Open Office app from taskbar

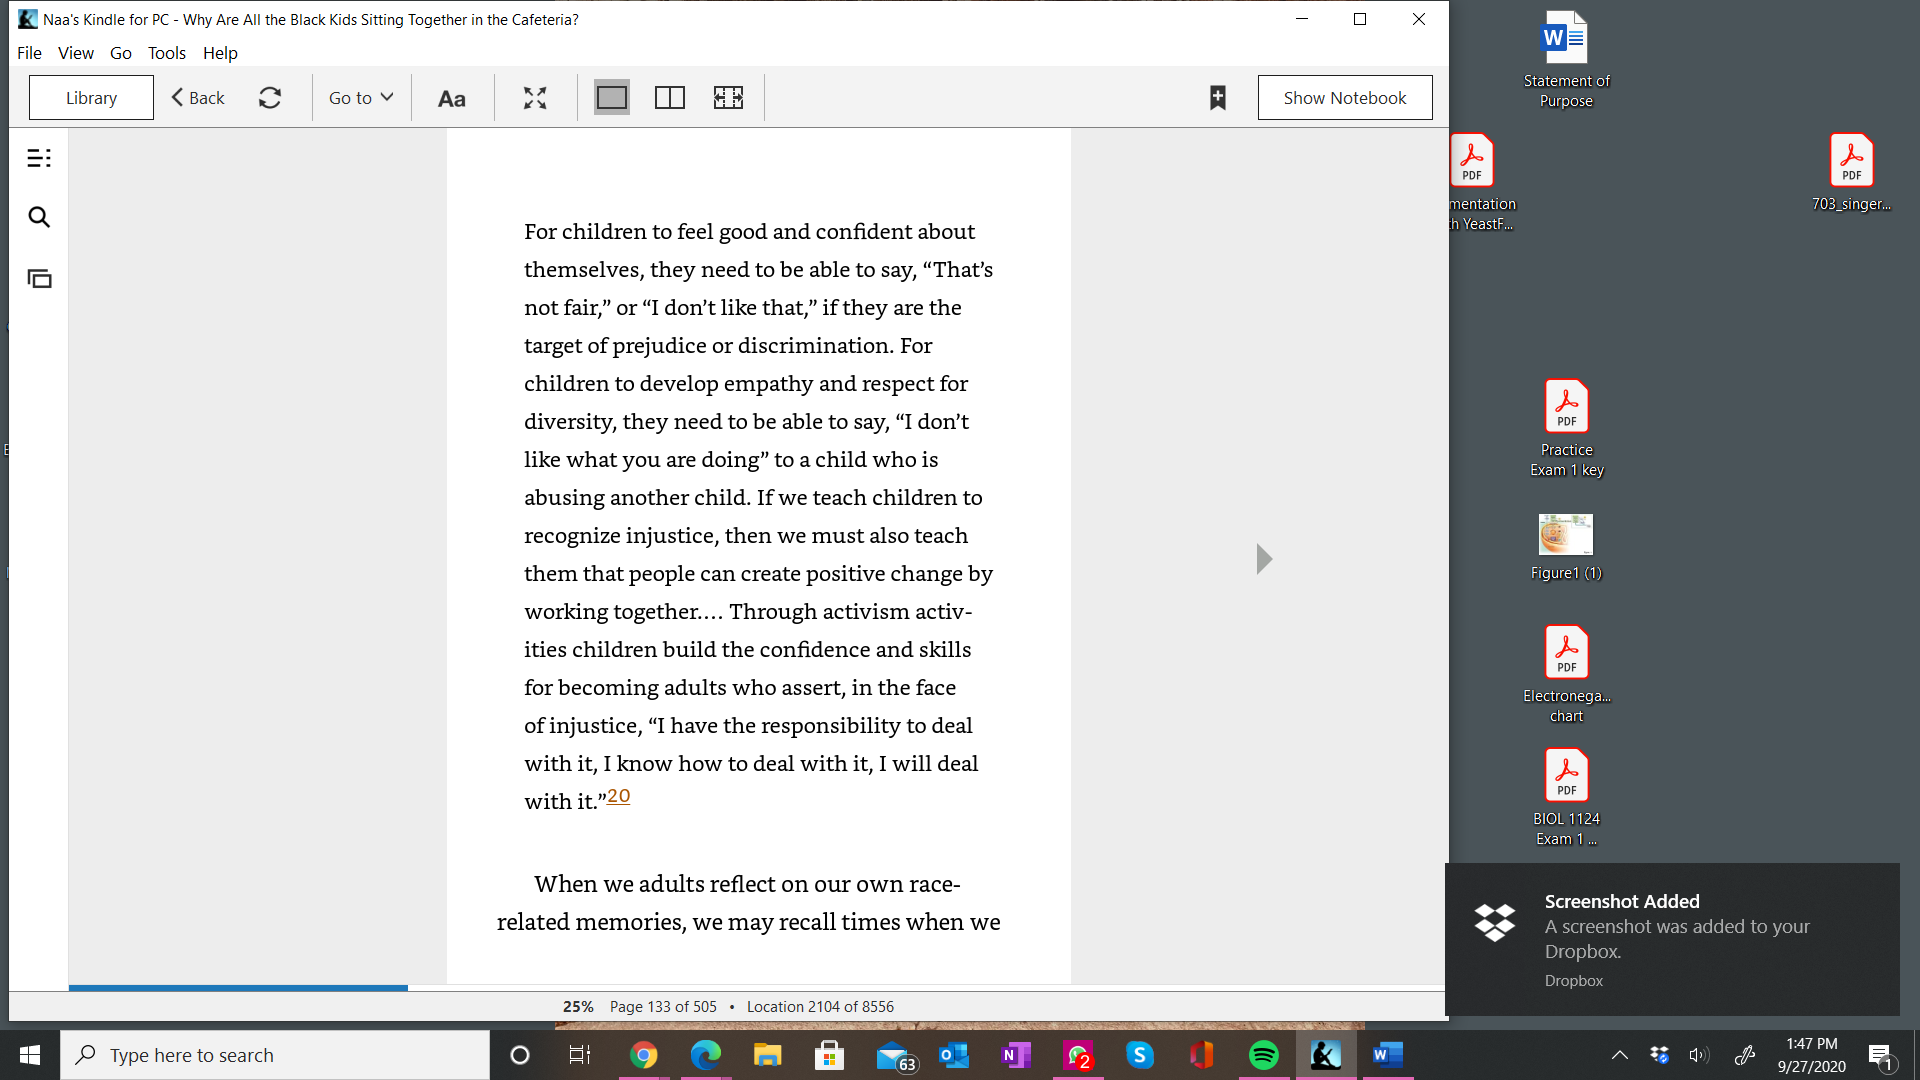point(1202,1055)
